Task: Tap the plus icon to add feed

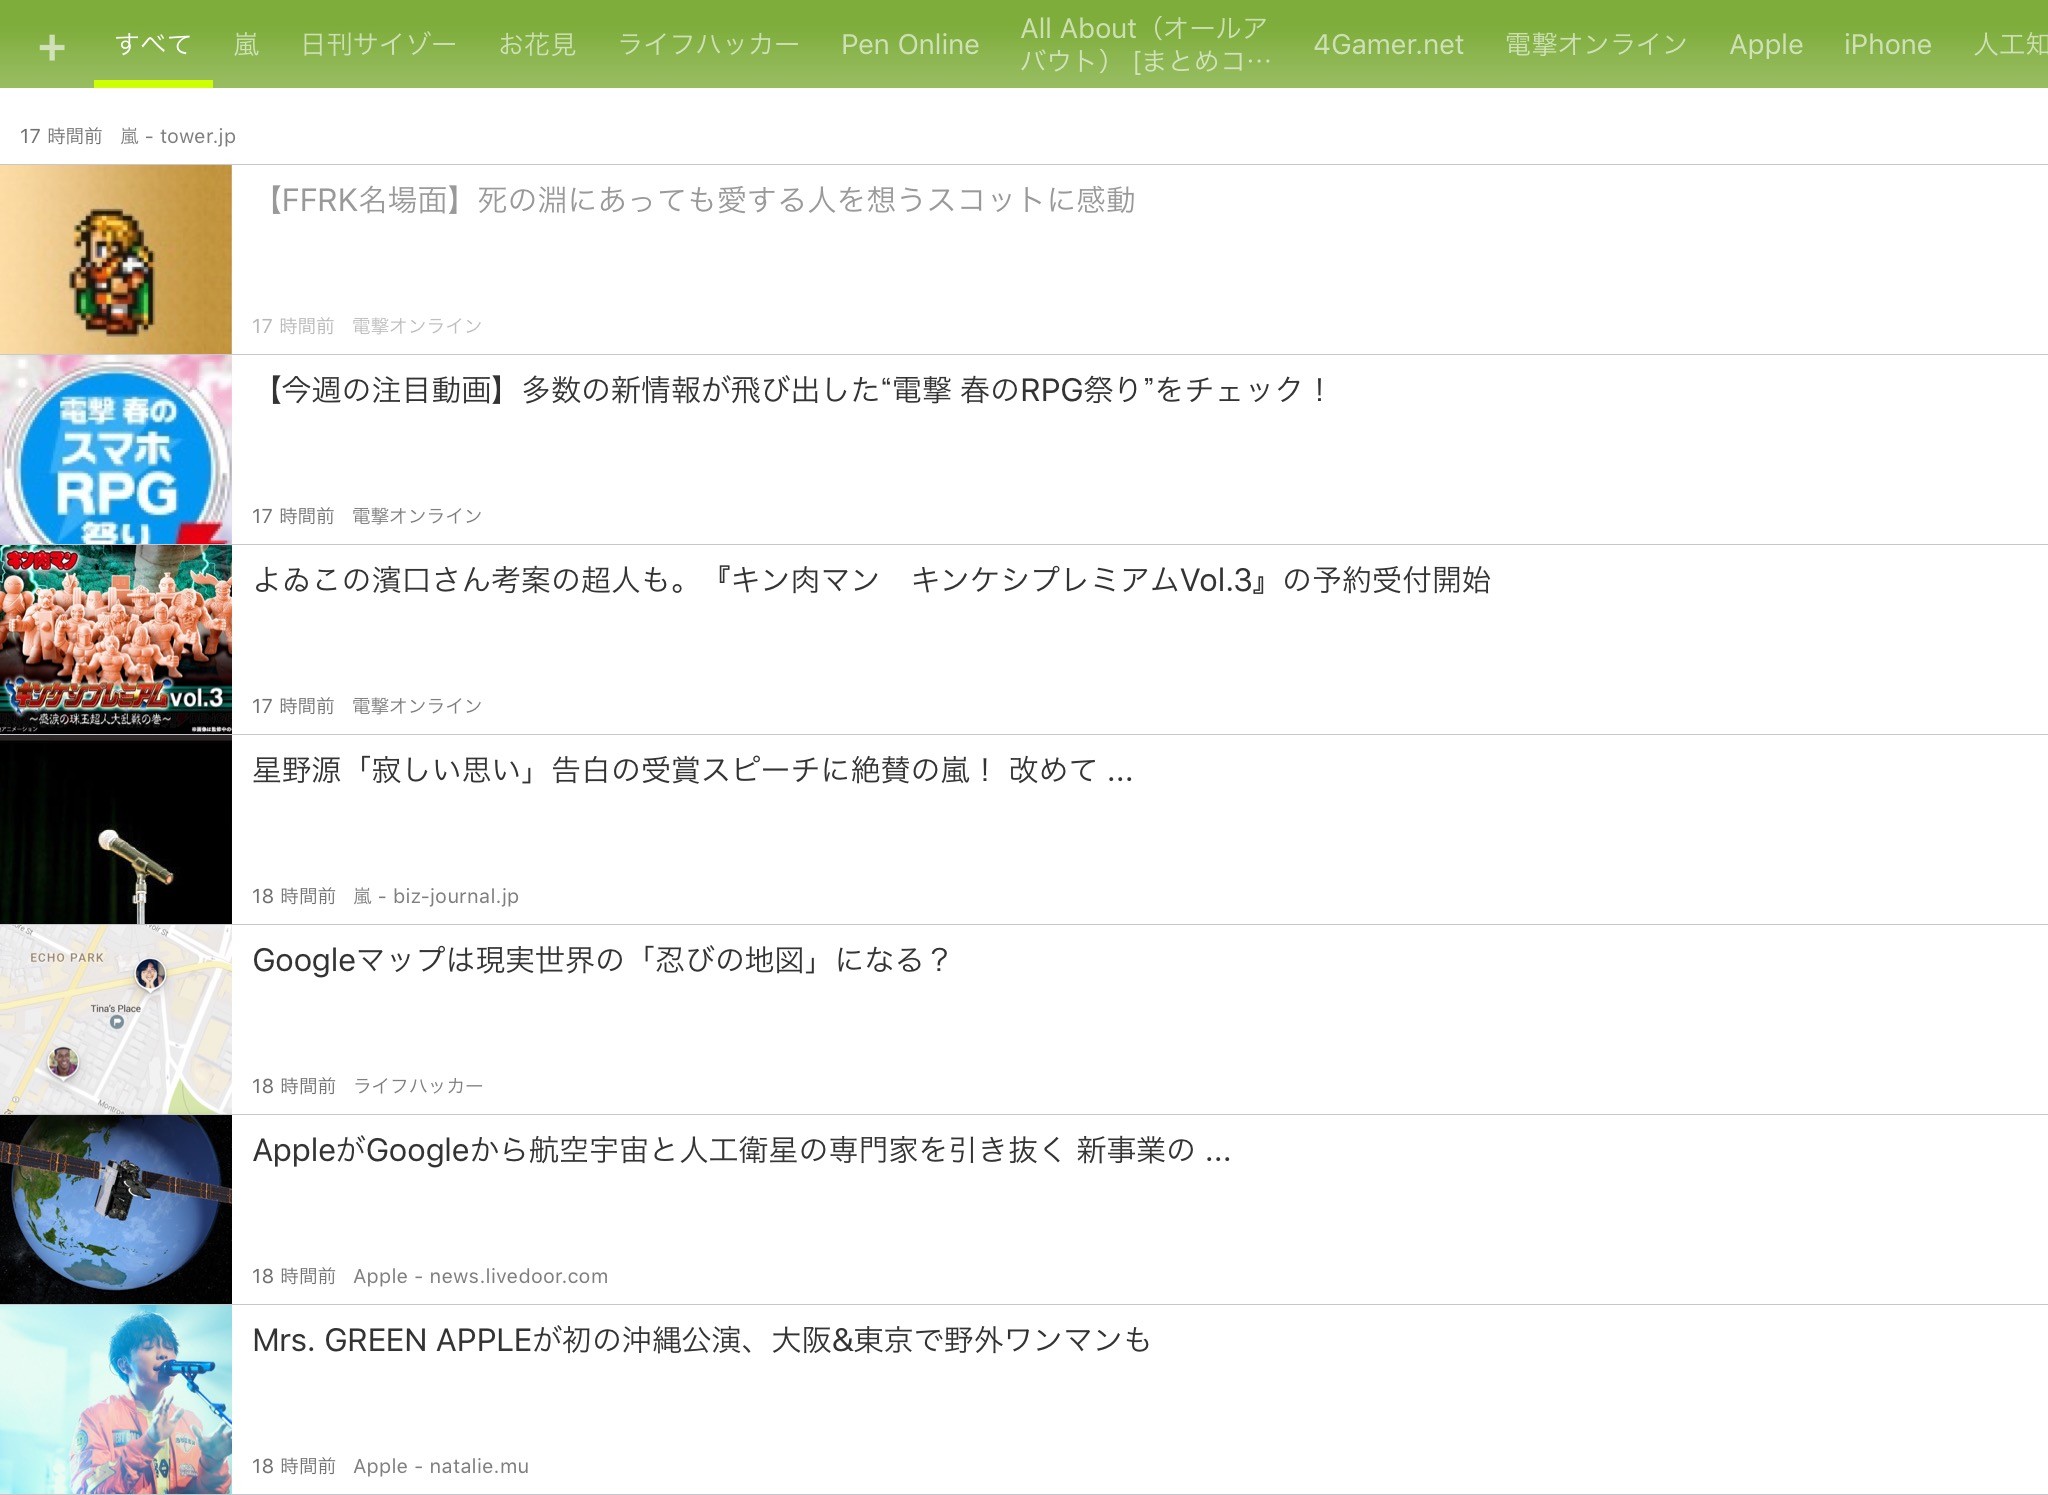Action: point(52,46)
